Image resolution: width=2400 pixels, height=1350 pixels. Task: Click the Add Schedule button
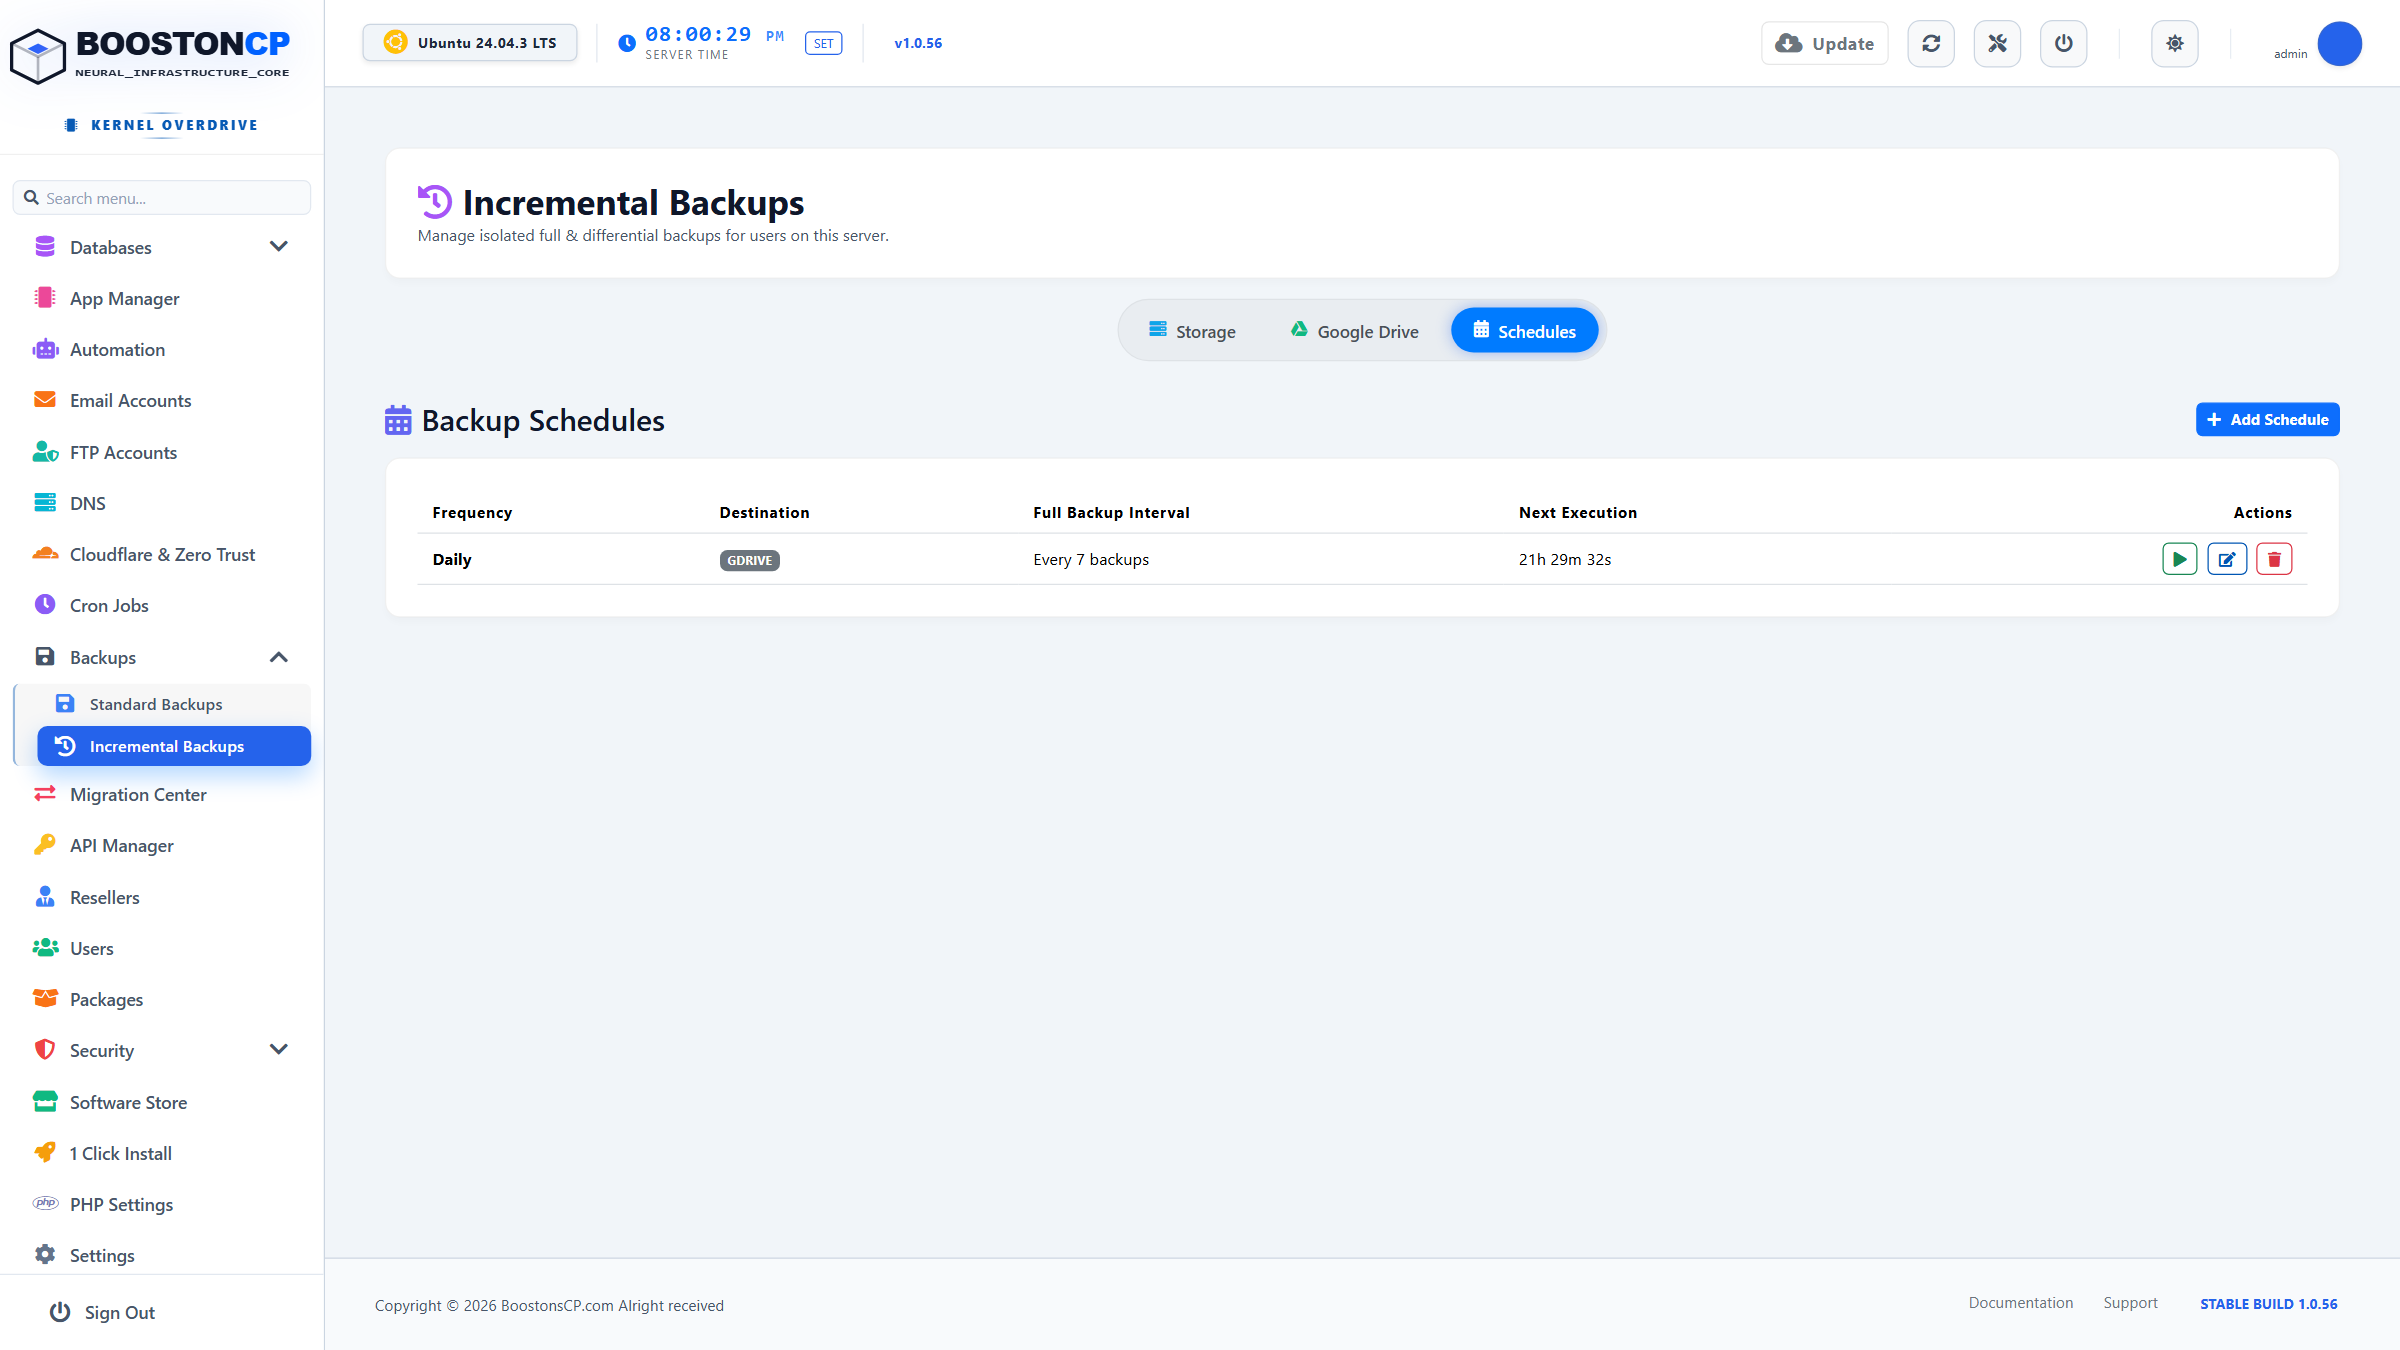tap(2267, 420)
